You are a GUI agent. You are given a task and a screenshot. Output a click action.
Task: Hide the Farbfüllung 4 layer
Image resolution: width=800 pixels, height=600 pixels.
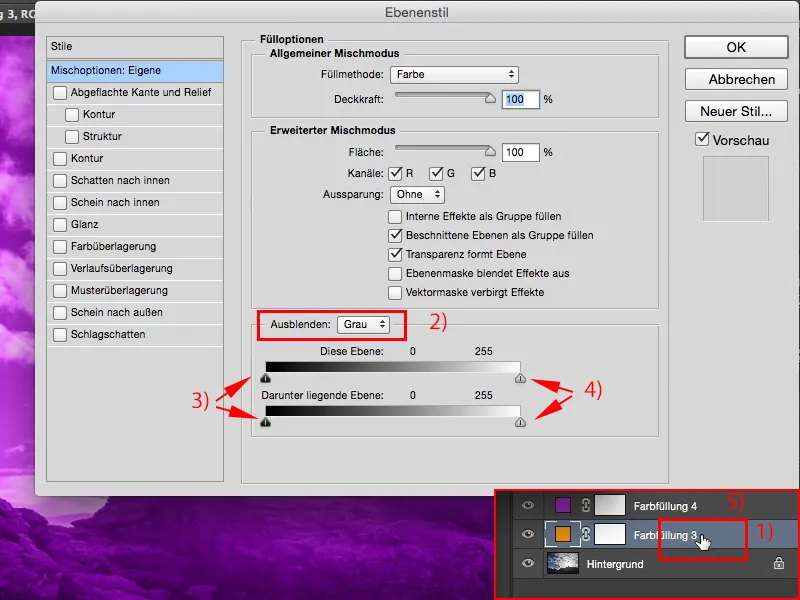(x=528, y=505)
